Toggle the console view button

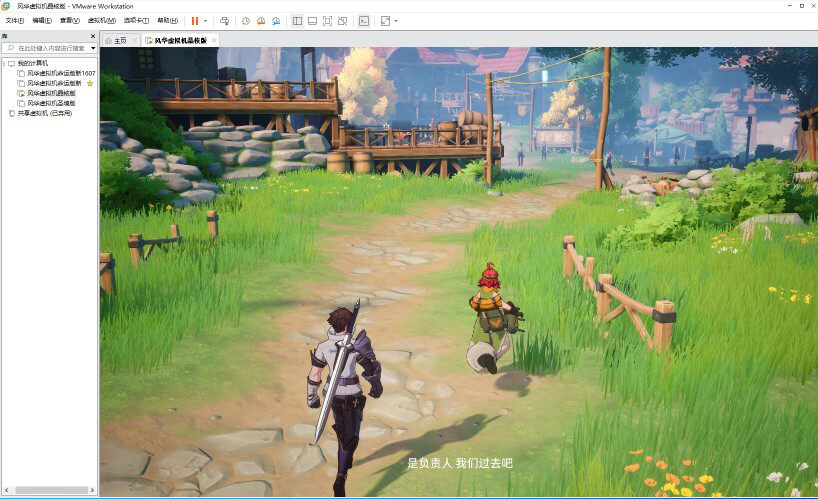(364, 21)
